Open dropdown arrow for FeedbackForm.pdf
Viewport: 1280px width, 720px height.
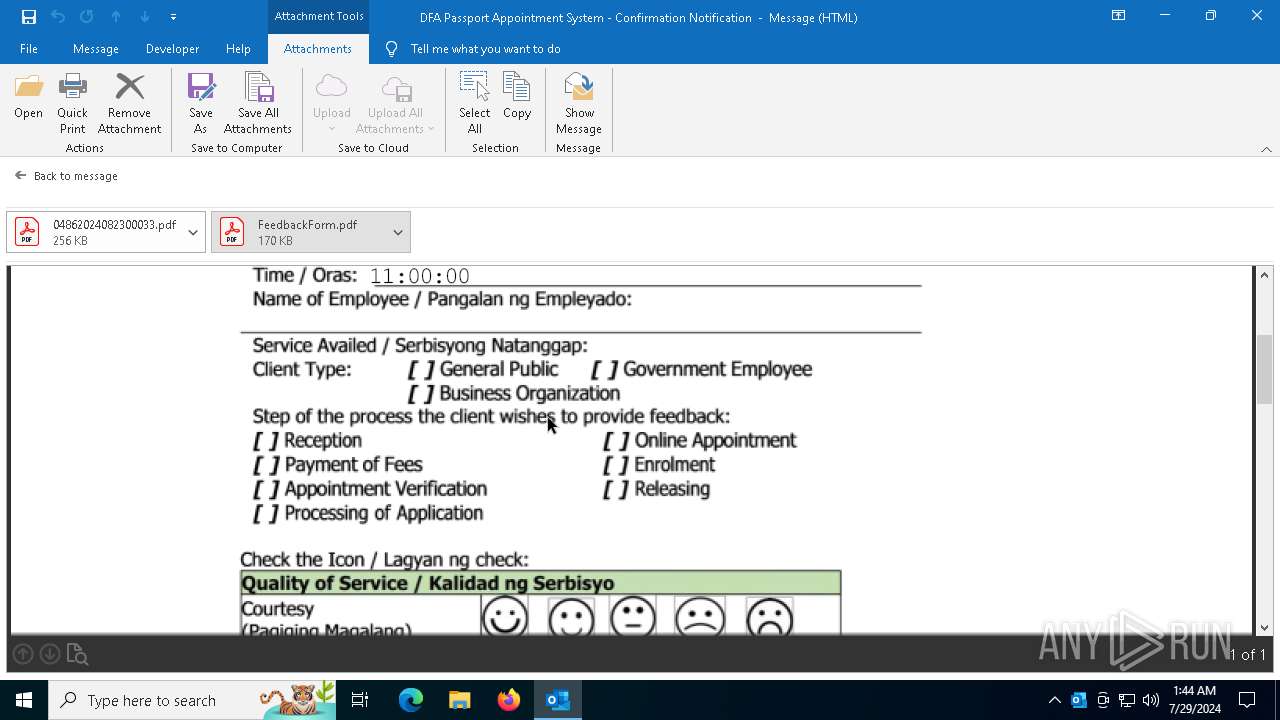pyautogui.click(x=398, y=232)
